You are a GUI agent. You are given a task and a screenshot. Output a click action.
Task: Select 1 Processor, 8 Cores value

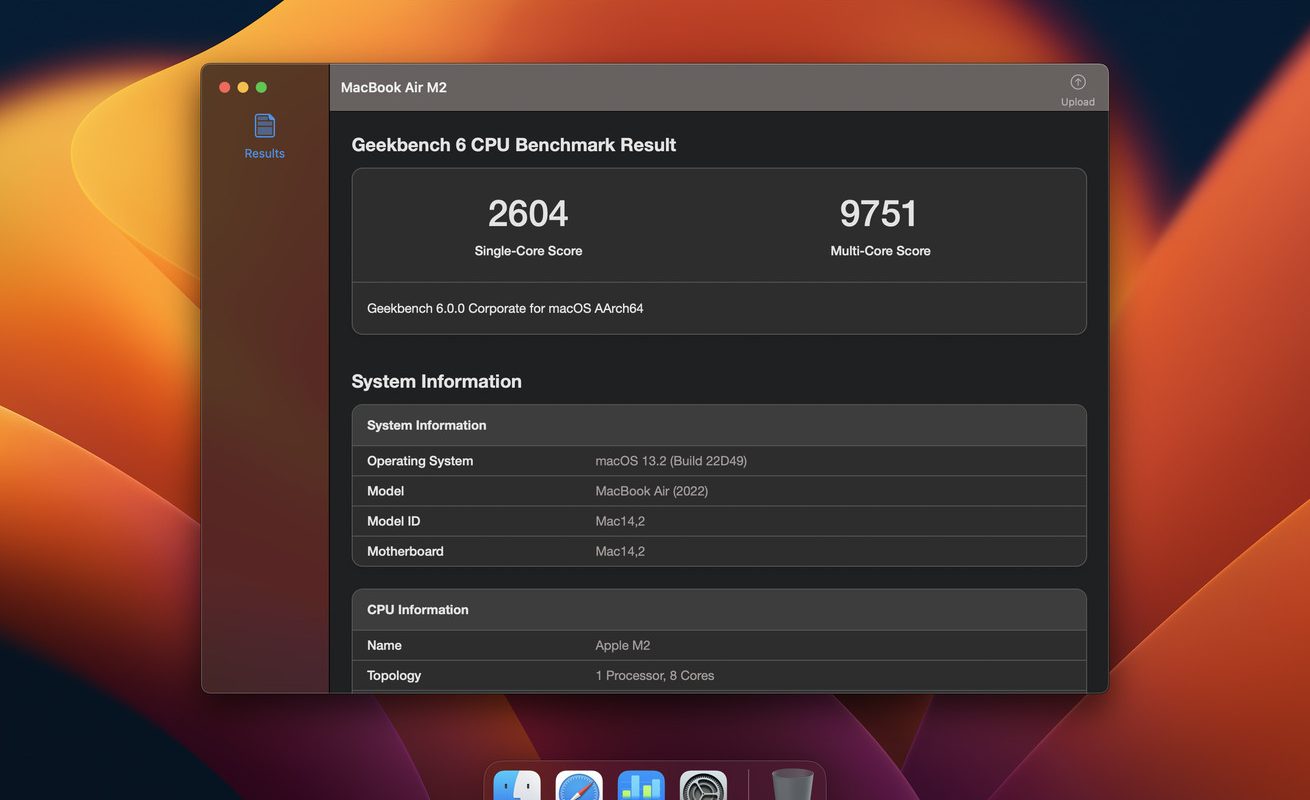pos(655,676)
